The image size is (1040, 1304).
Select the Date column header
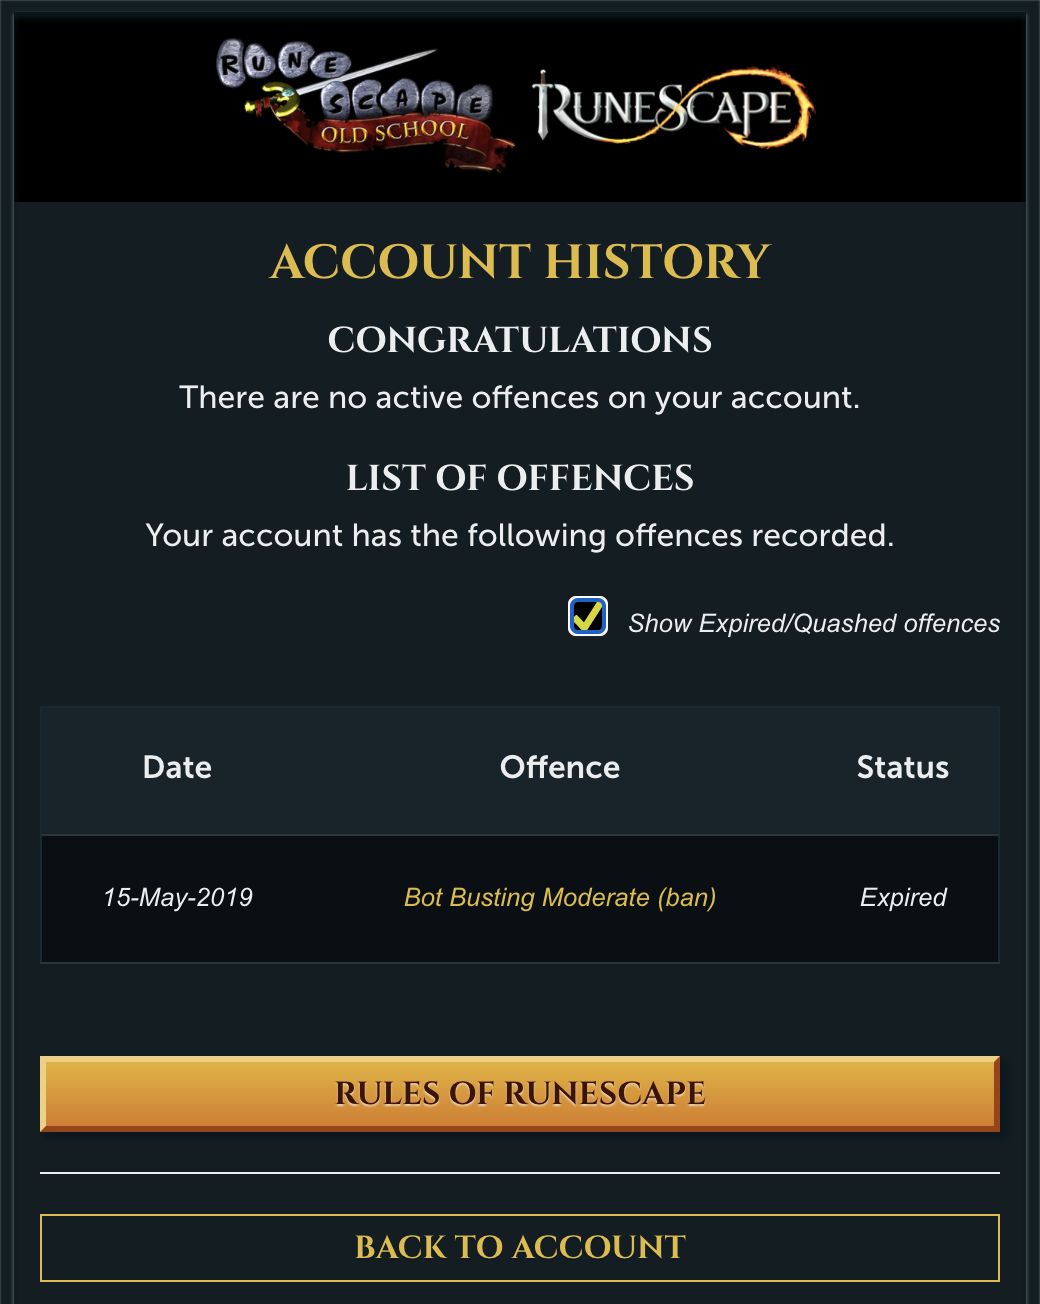pyautogui.click(x=177, y=767)
